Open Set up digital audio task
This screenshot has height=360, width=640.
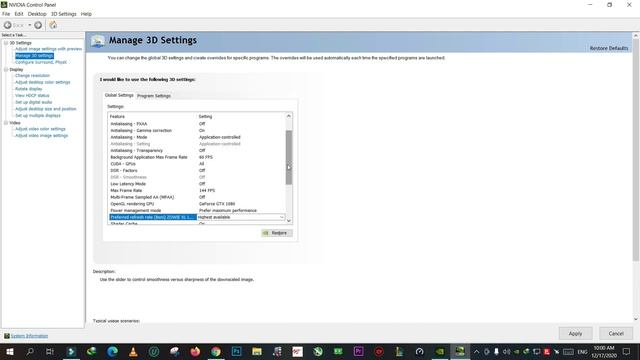coord(33,102)
